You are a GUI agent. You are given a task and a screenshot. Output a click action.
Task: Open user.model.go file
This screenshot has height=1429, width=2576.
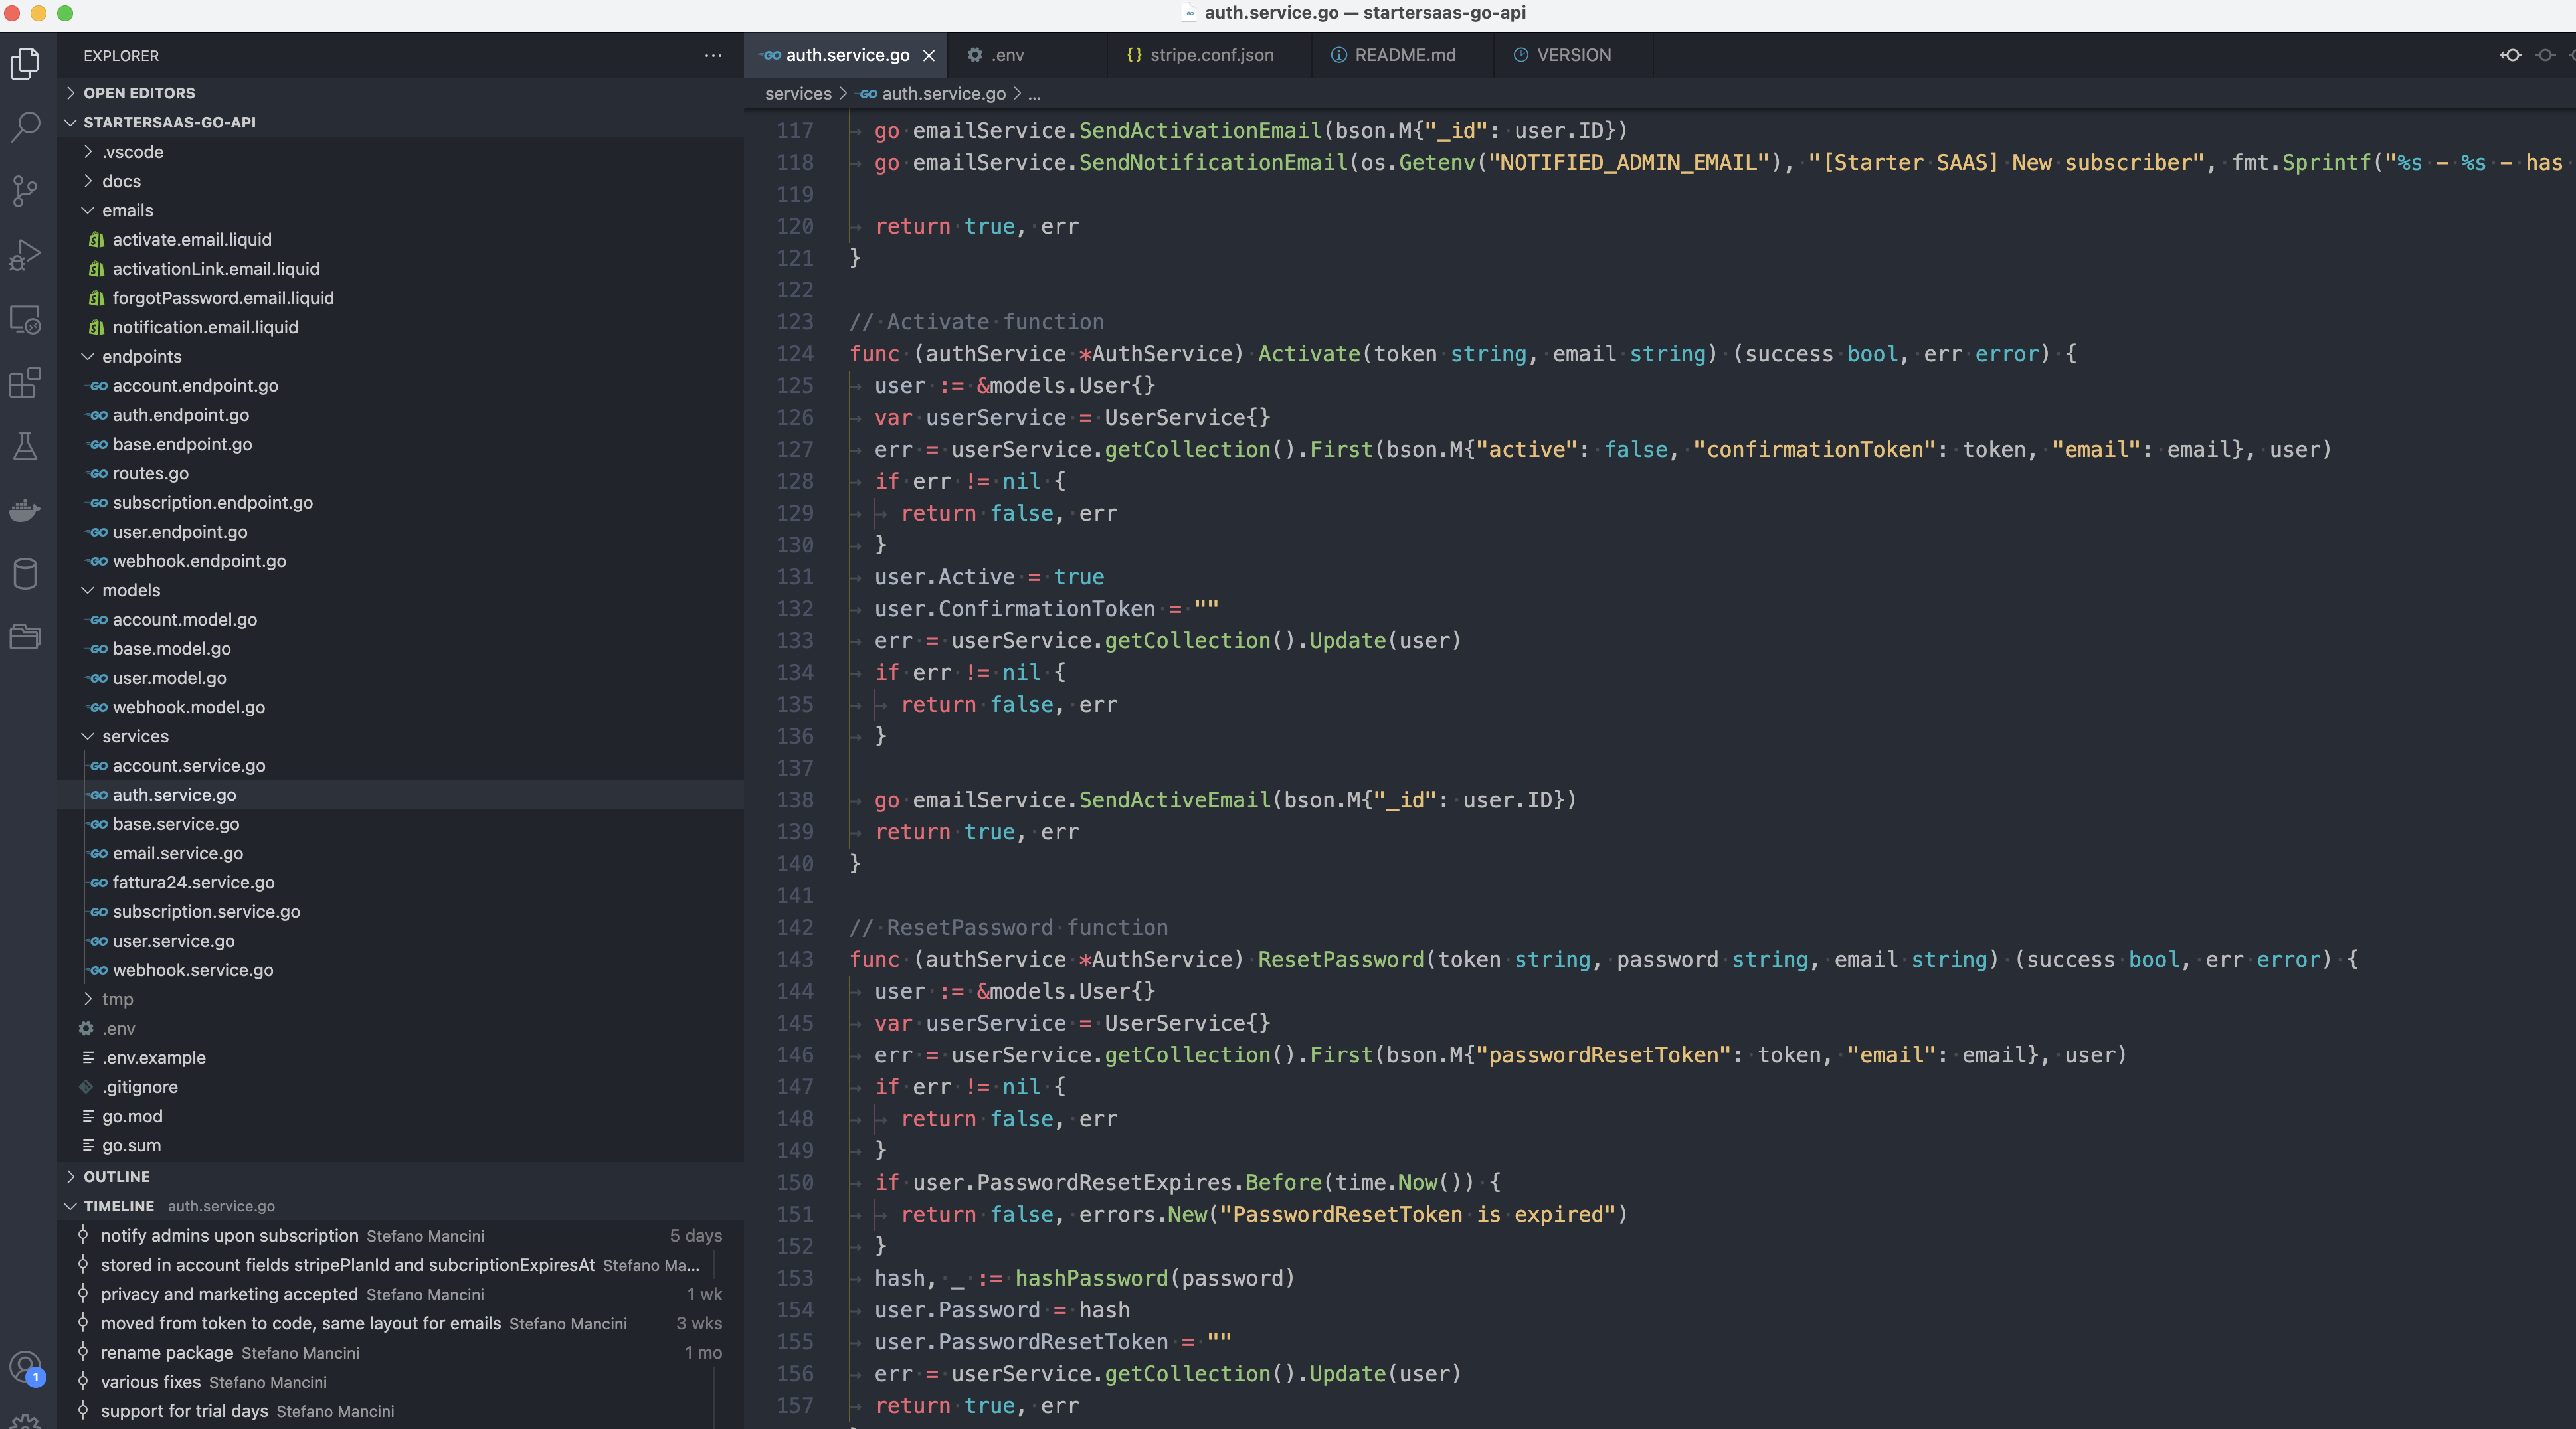pos(400,678)
